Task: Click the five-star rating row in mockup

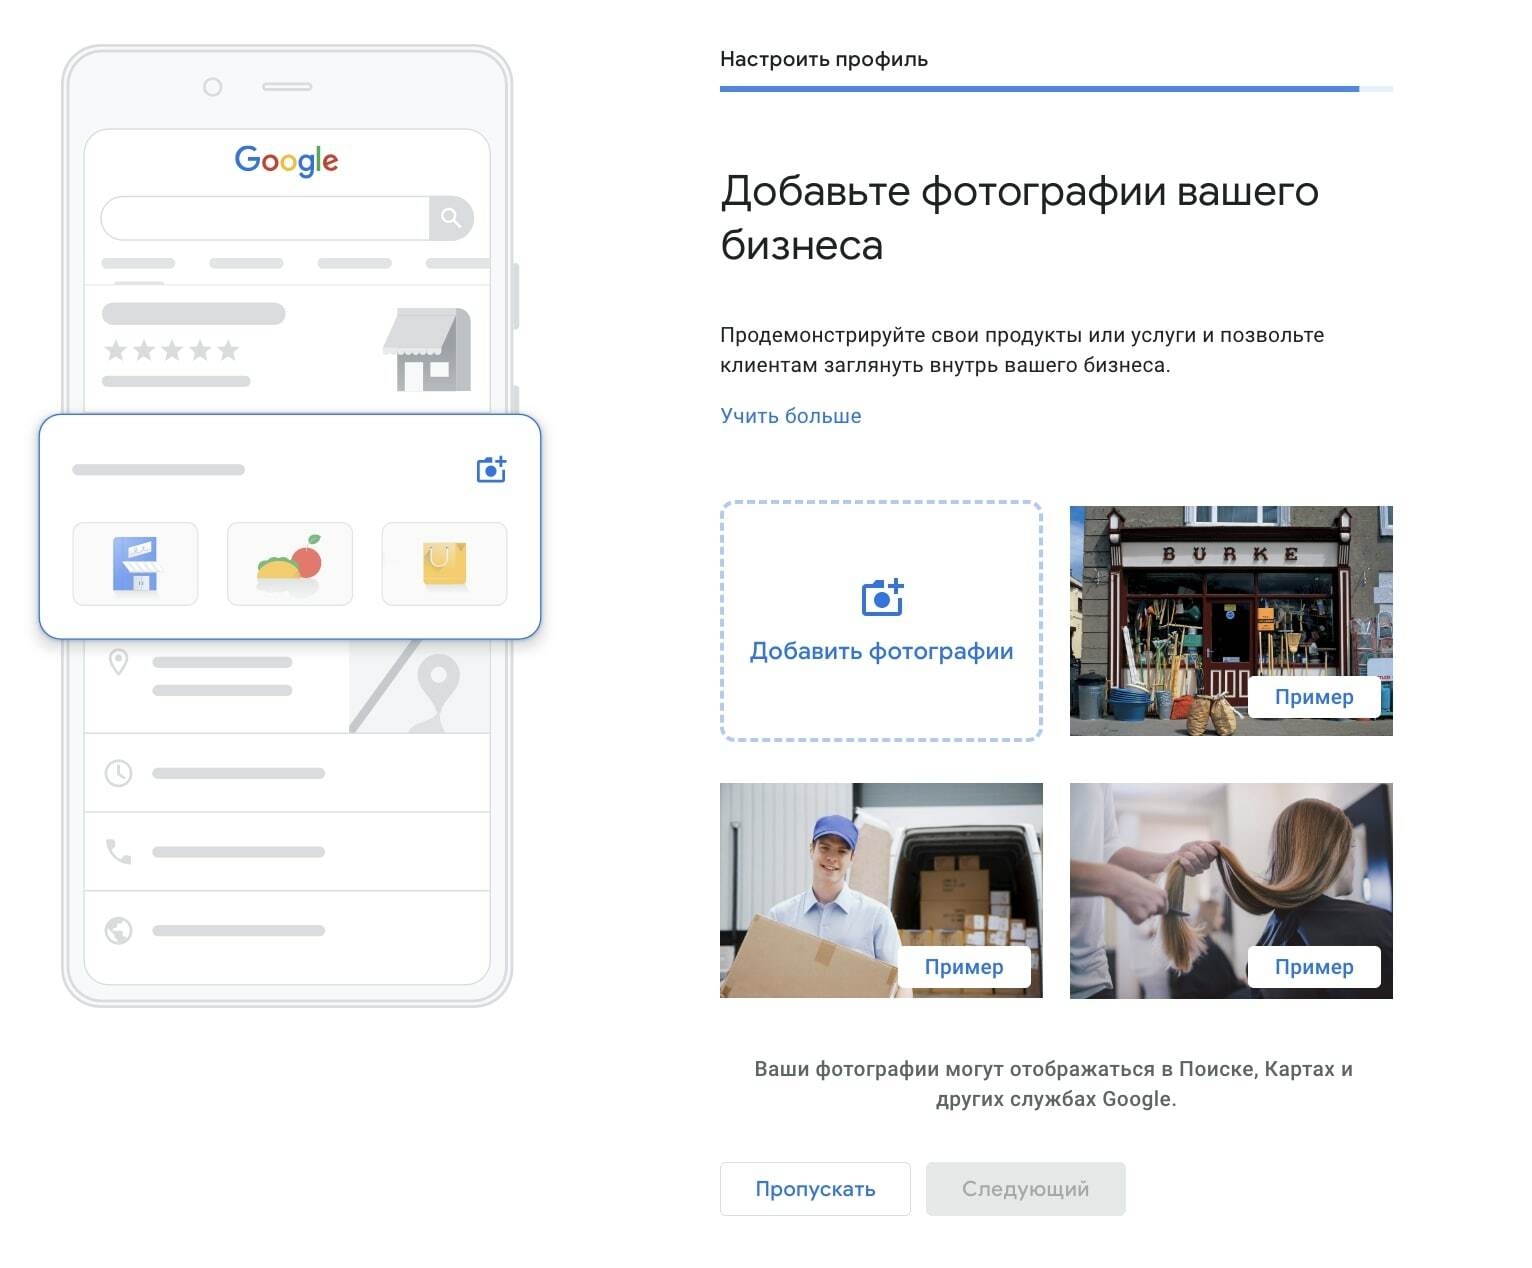Action: 172,350
